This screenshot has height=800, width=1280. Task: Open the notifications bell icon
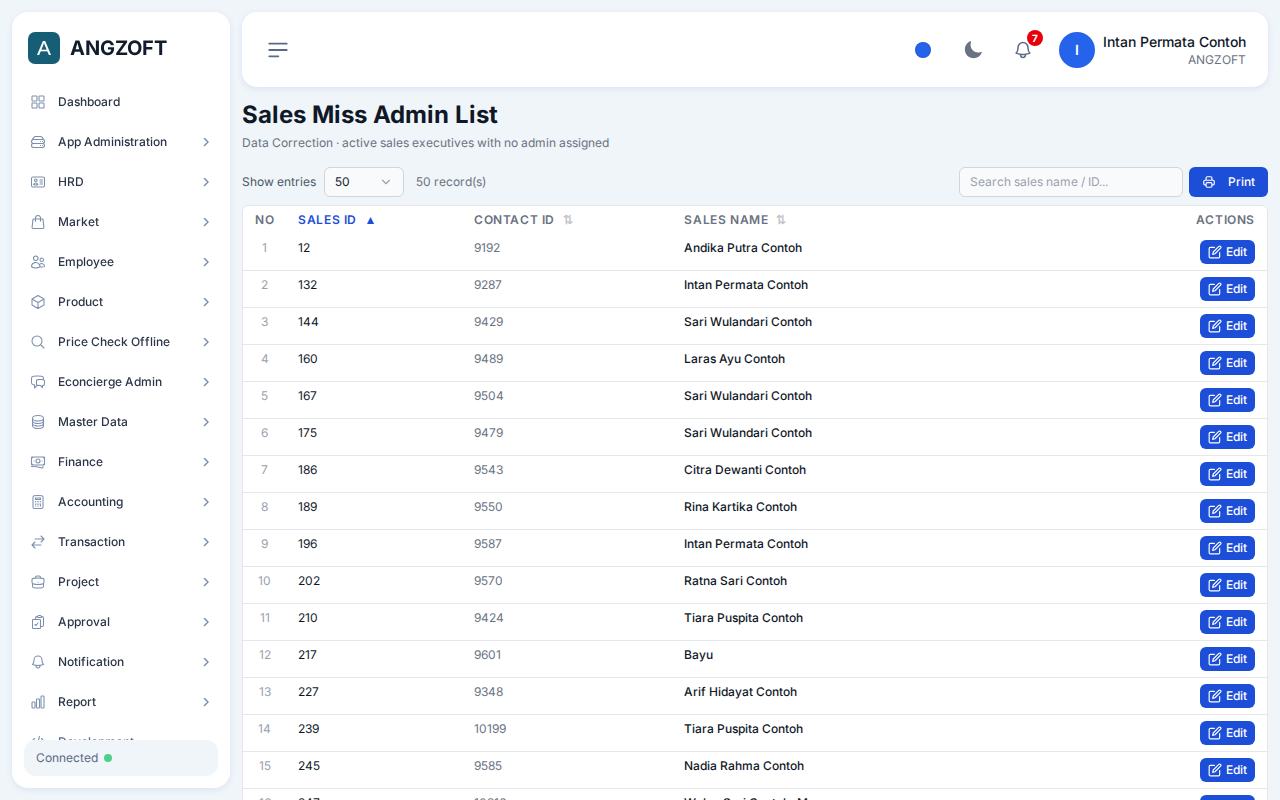click(1023, 50)
